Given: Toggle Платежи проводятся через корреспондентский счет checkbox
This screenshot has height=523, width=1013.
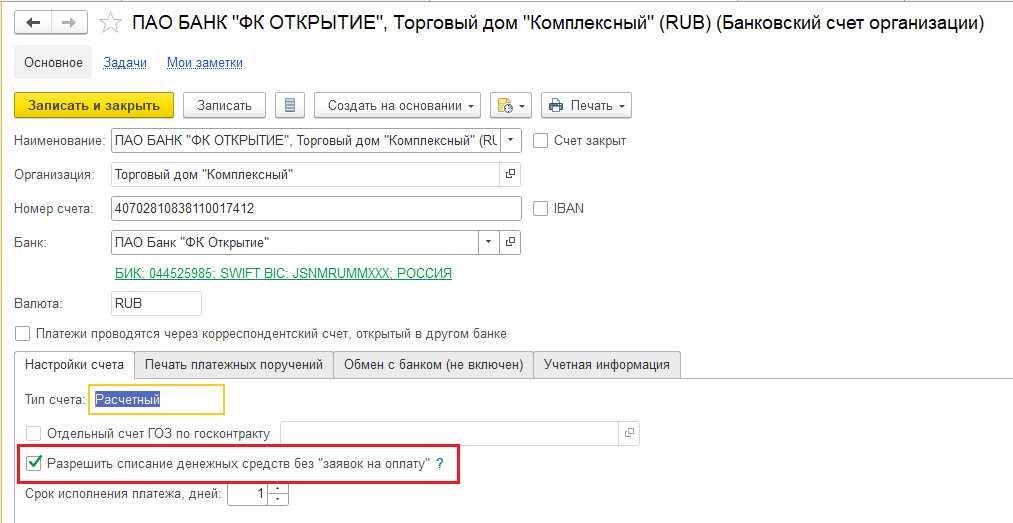Looking at the screenshot, I should click(23, 334).
